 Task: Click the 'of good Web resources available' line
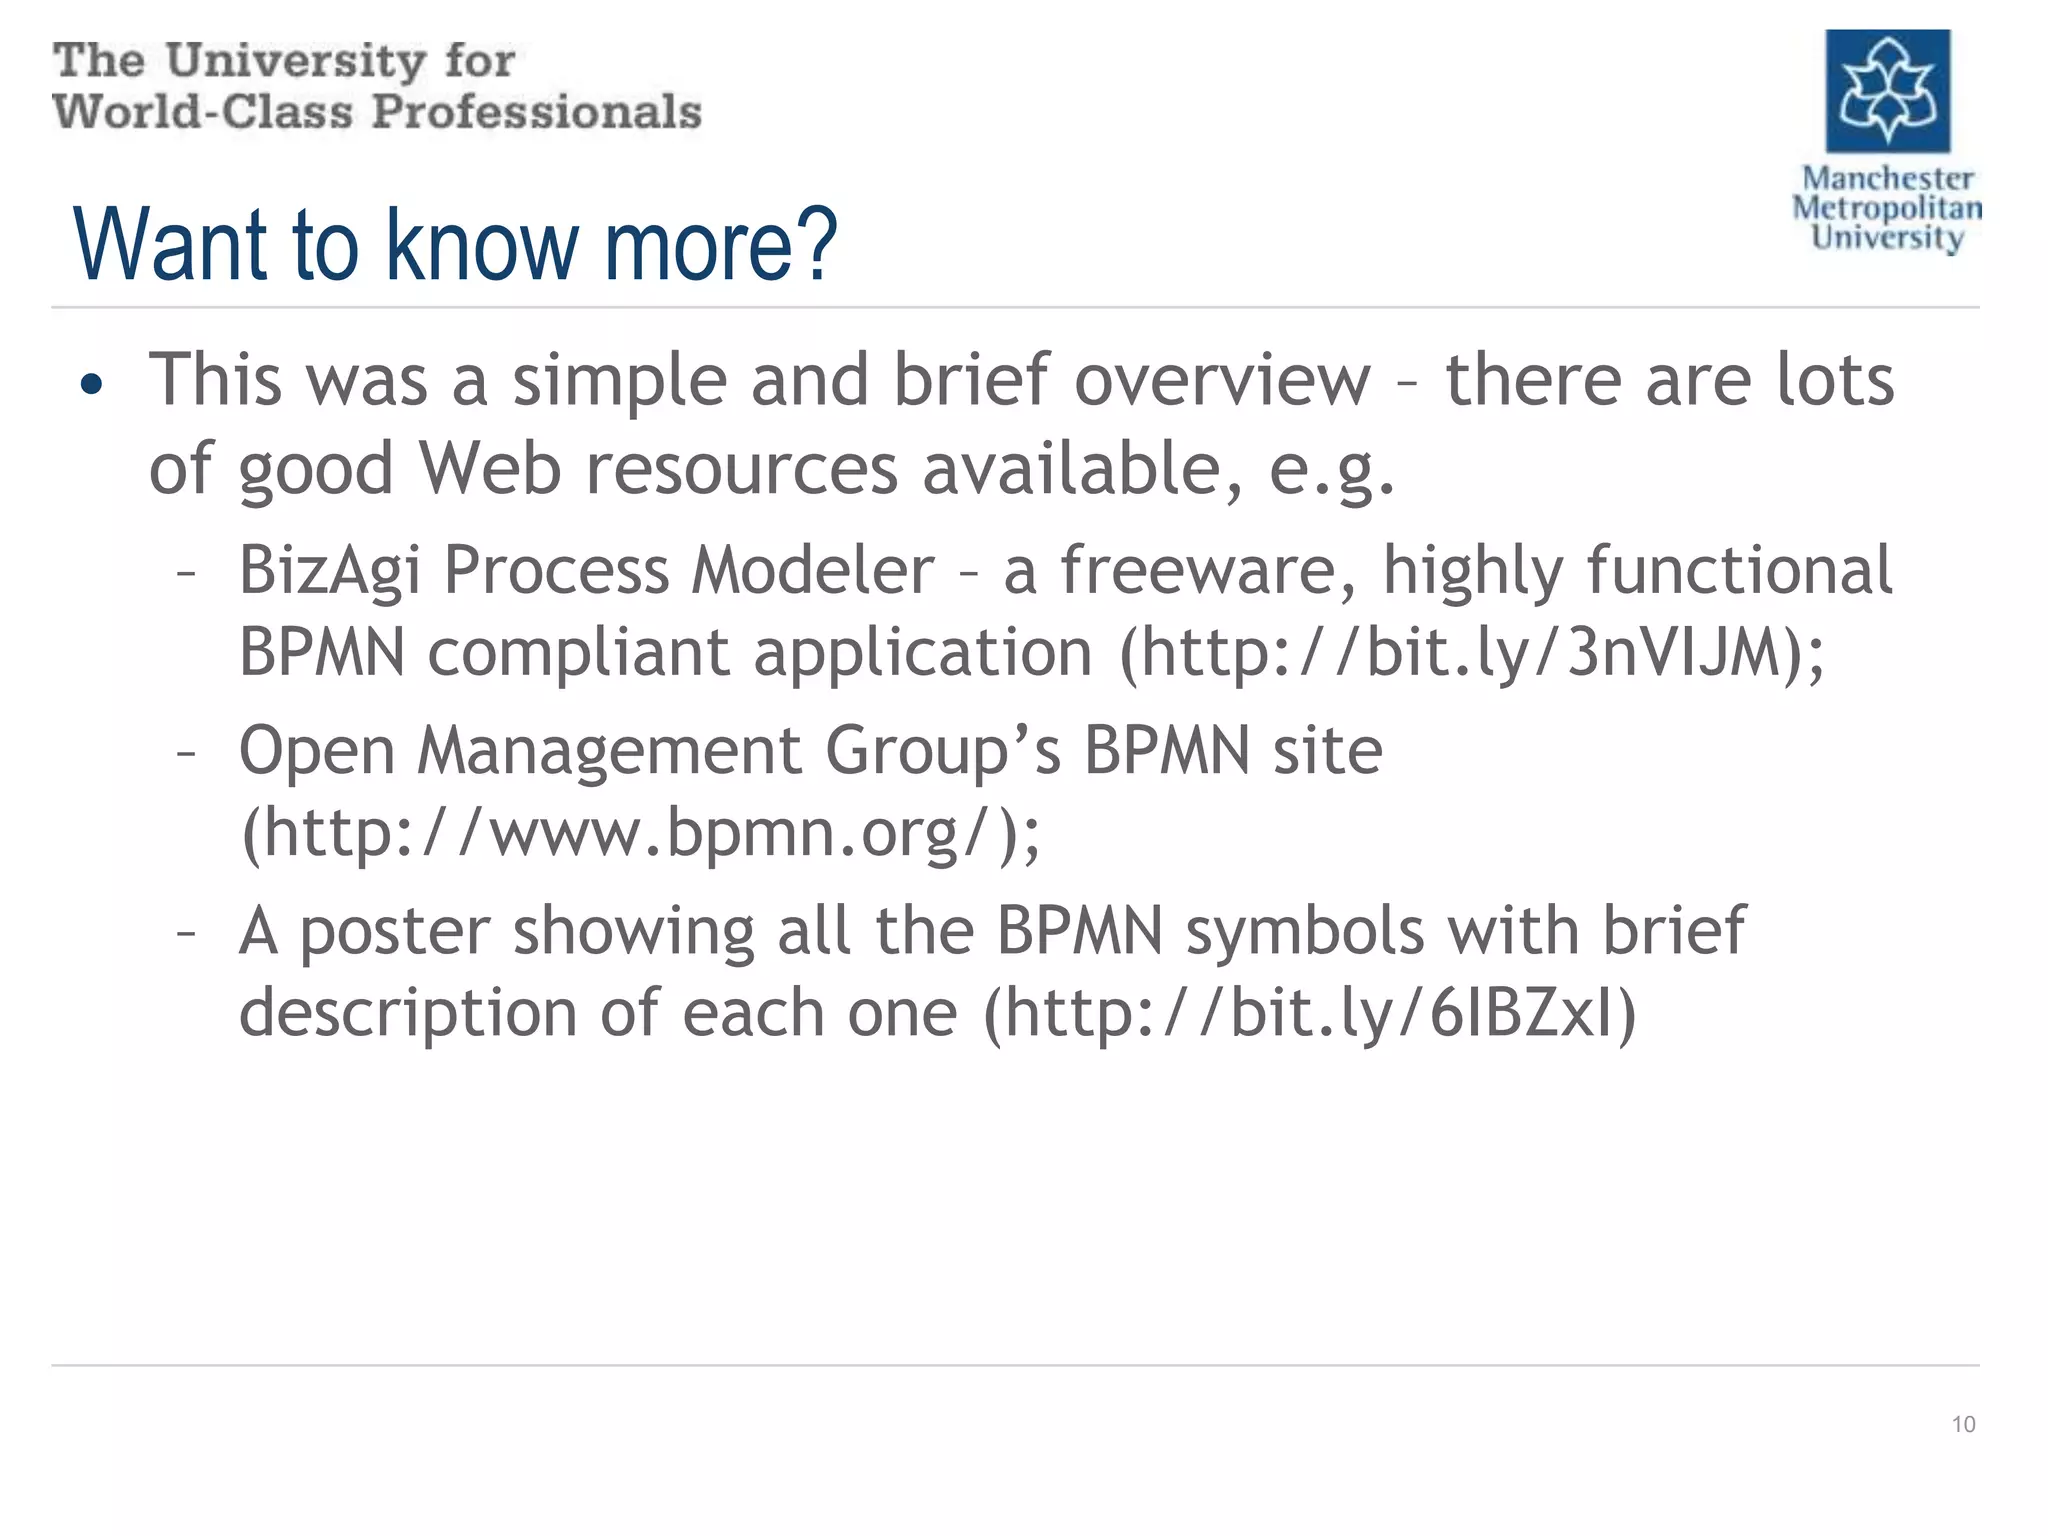coord(696,469)
